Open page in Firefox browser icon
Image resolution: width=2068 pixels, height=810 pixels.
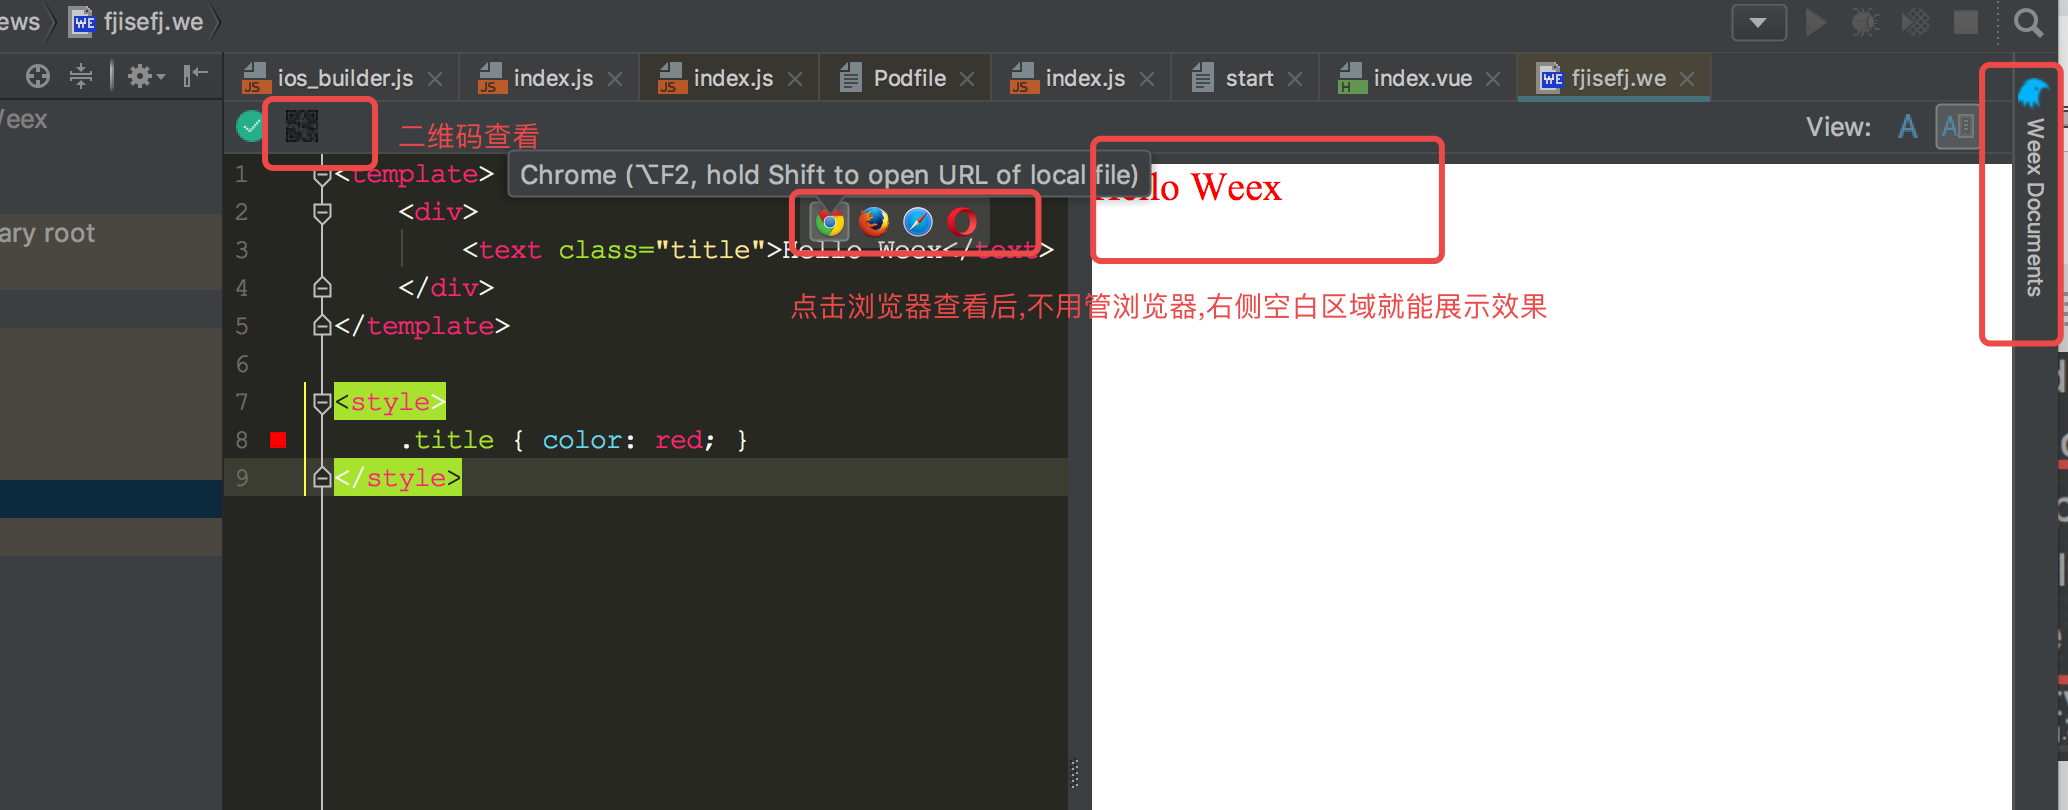874,221
